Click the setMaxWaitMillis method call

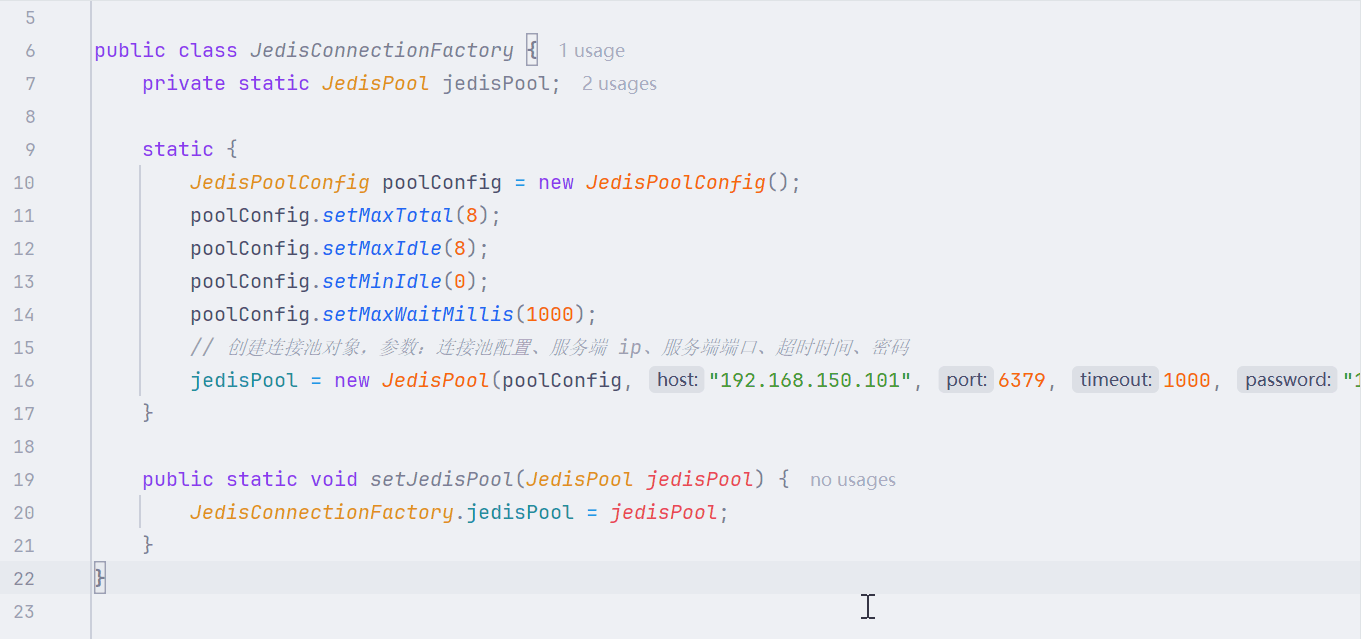(418, 315)
